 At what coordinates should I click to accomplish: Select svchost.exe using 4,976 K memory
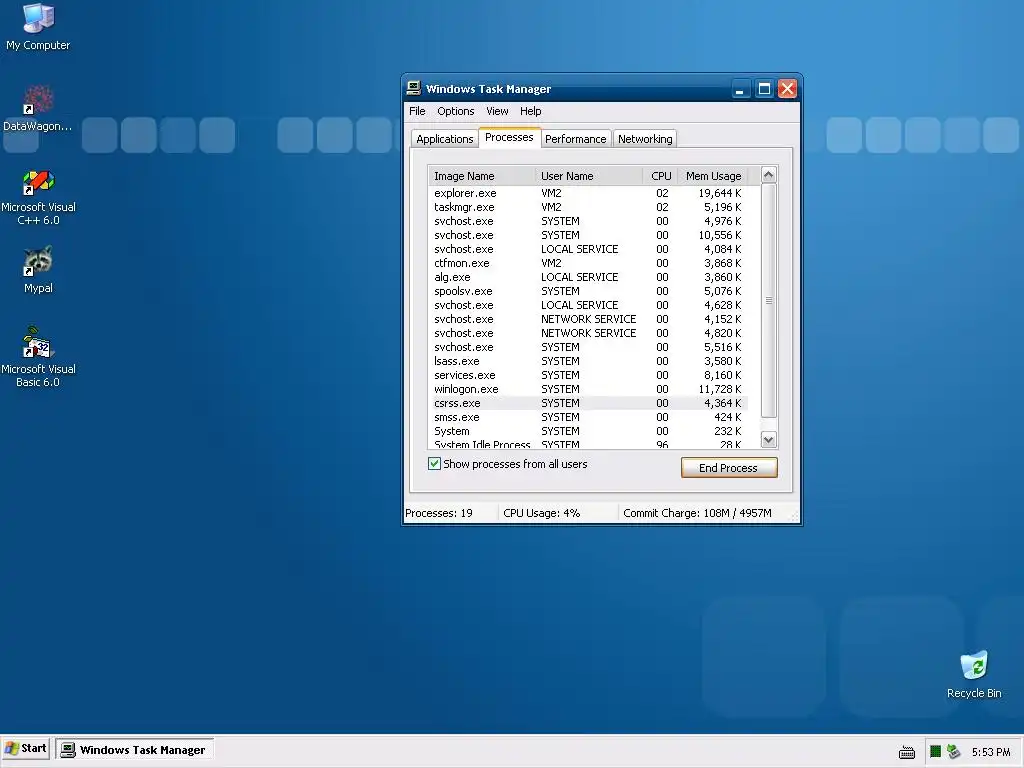coord(588,221)
